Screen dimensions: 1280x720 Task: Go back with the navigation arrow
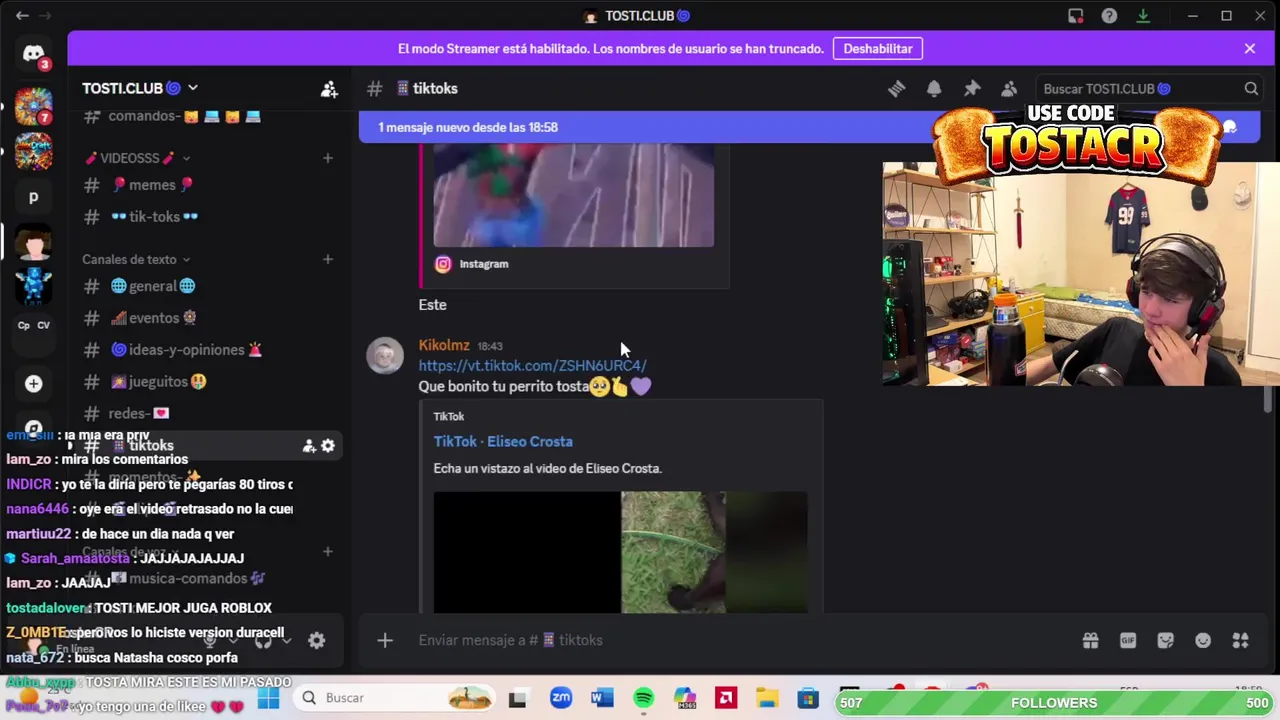(x=22, y=16)
